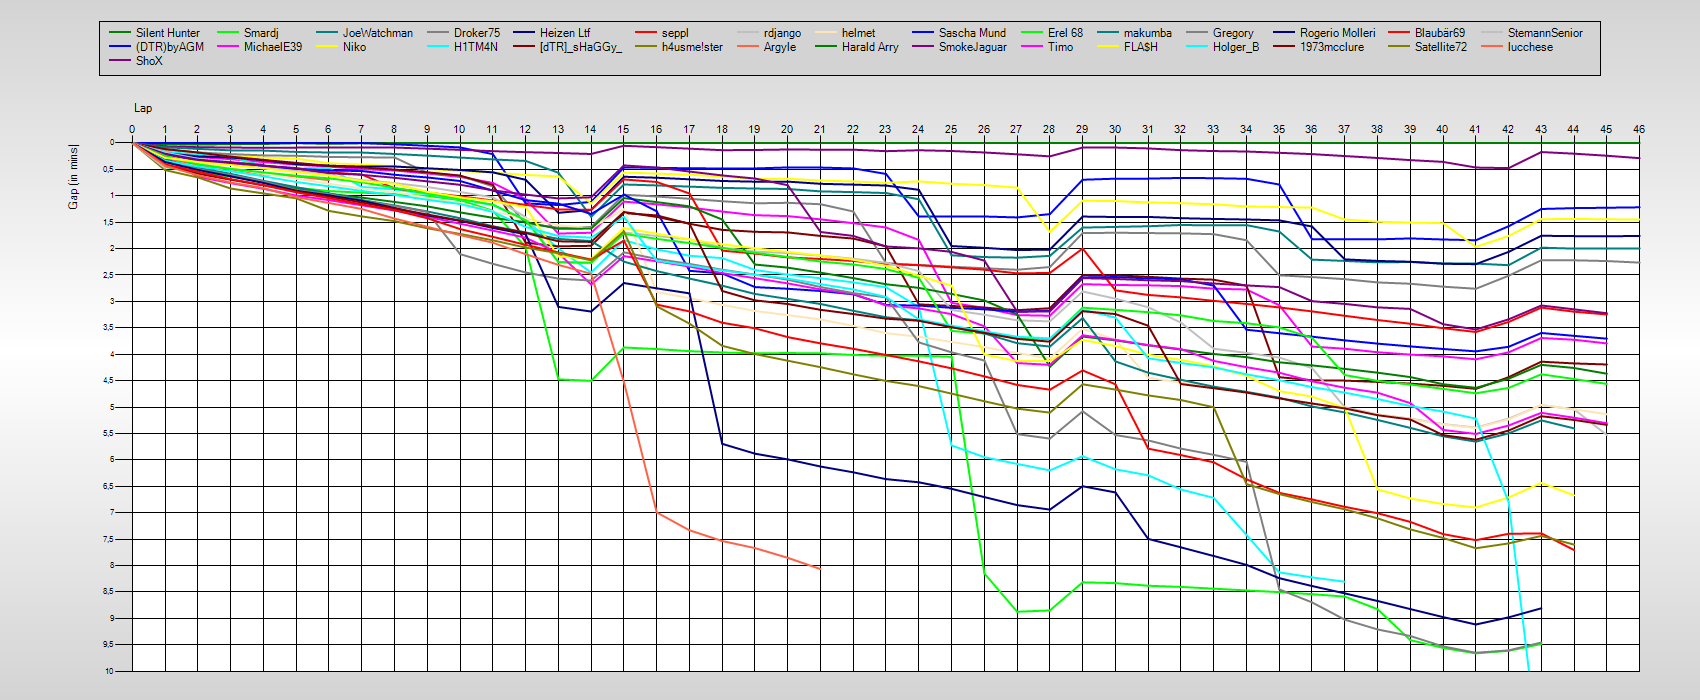Select Sascha Mund in the legend
This screenshot has width=1700, height=700.
point(972,33)
